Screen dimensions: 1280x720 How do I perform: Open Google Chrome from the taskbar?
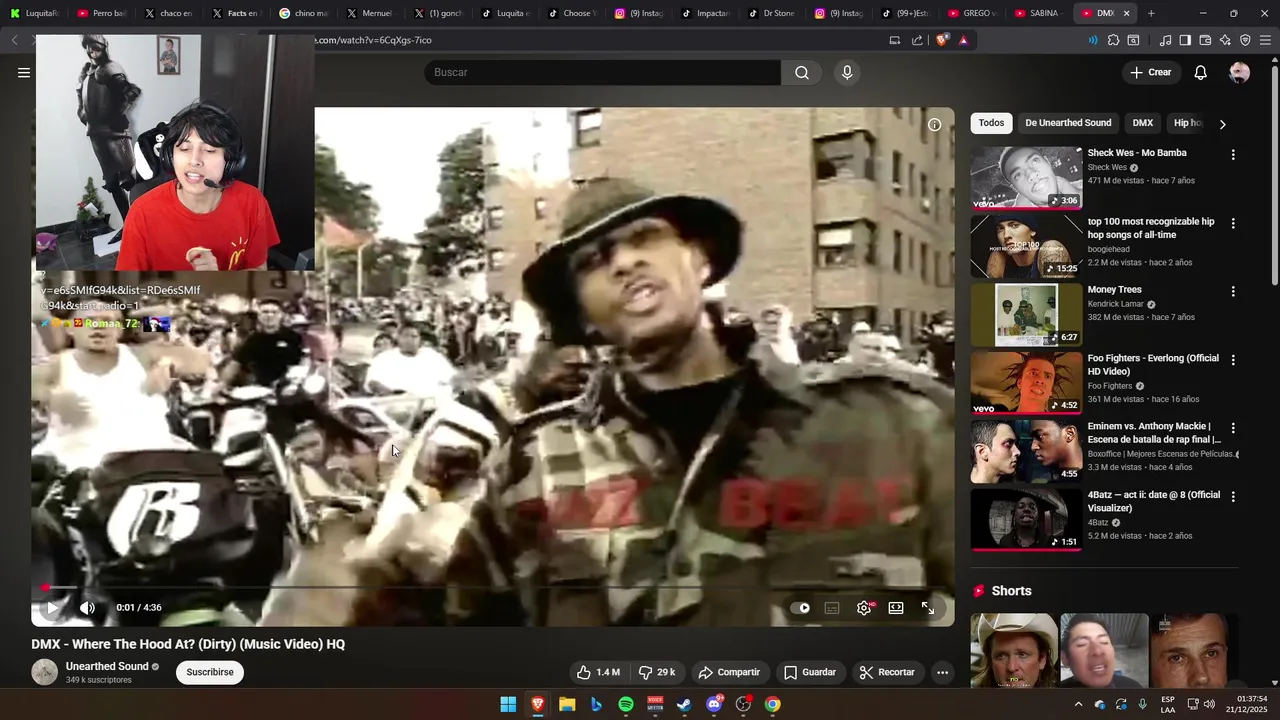[773, 704]
